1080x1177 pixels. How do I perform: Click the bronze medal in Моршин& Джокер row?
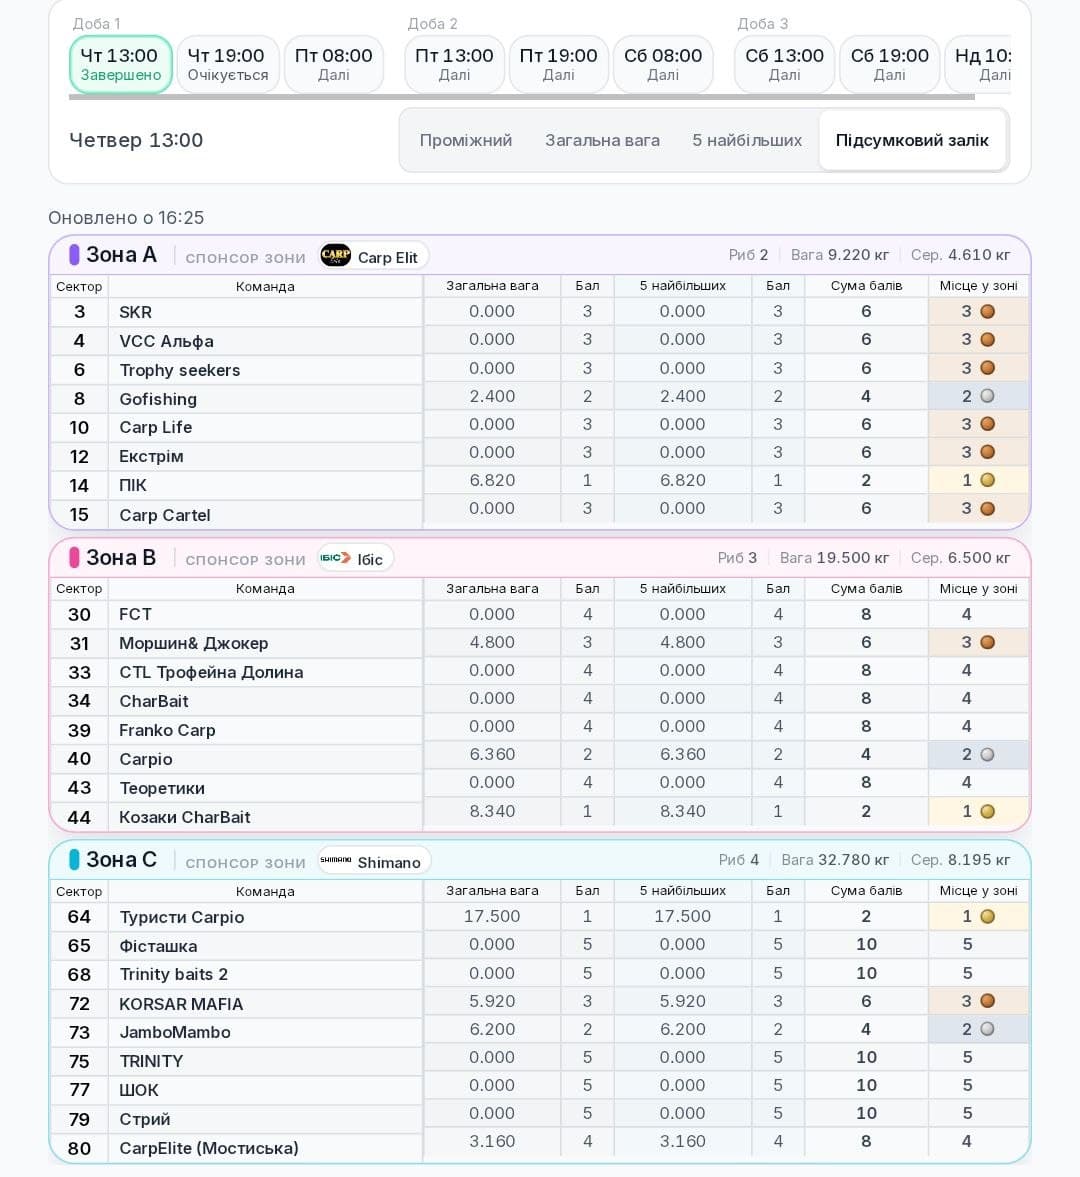click(x=988, y=643)
